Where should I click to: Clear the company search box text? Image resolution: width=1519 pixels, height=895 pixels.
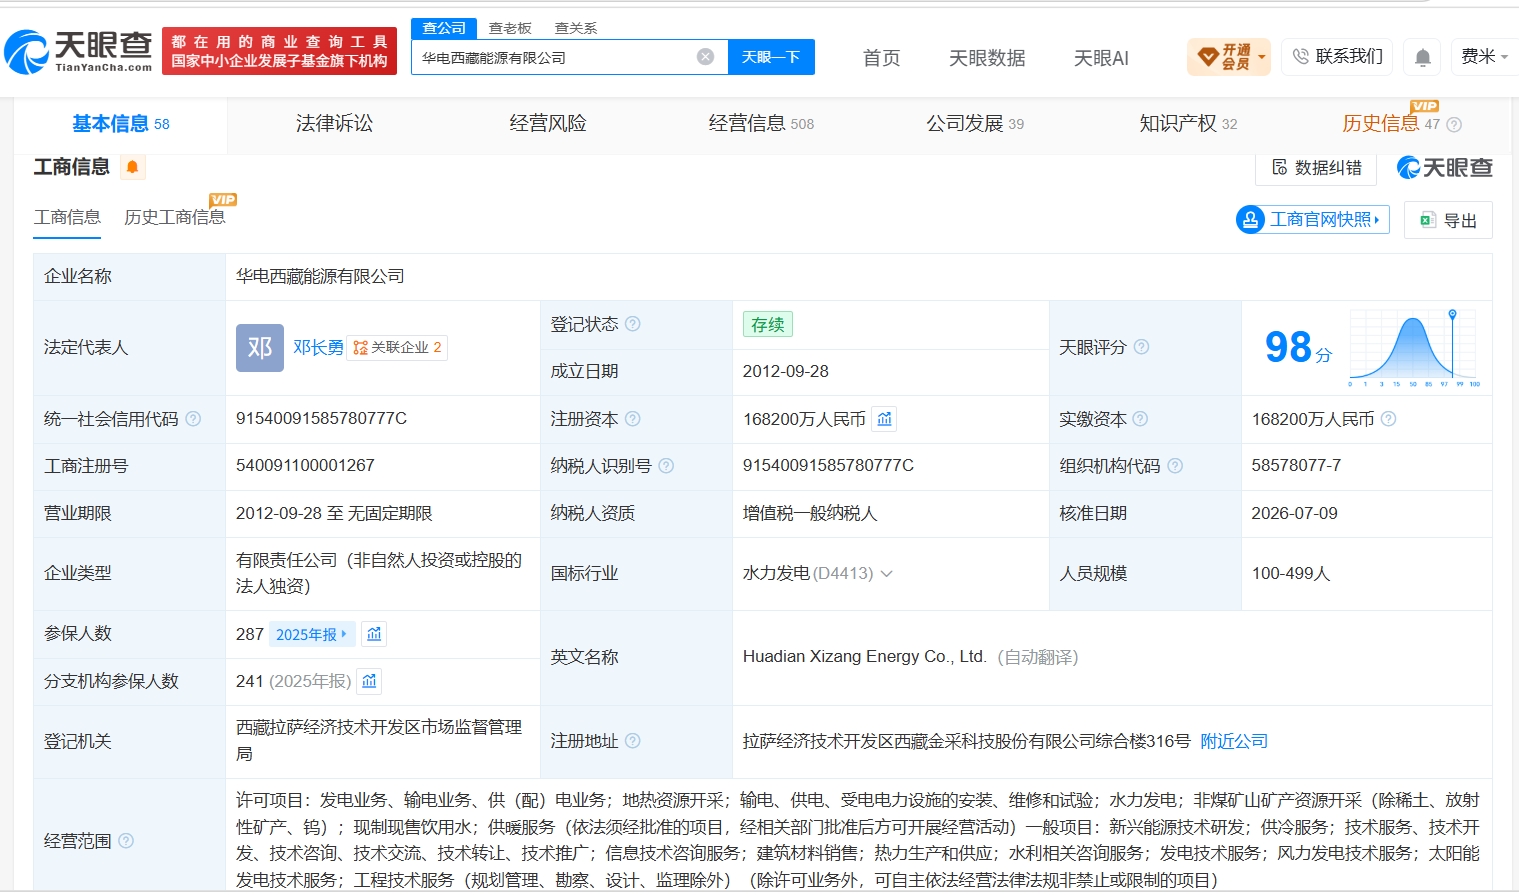705,57
